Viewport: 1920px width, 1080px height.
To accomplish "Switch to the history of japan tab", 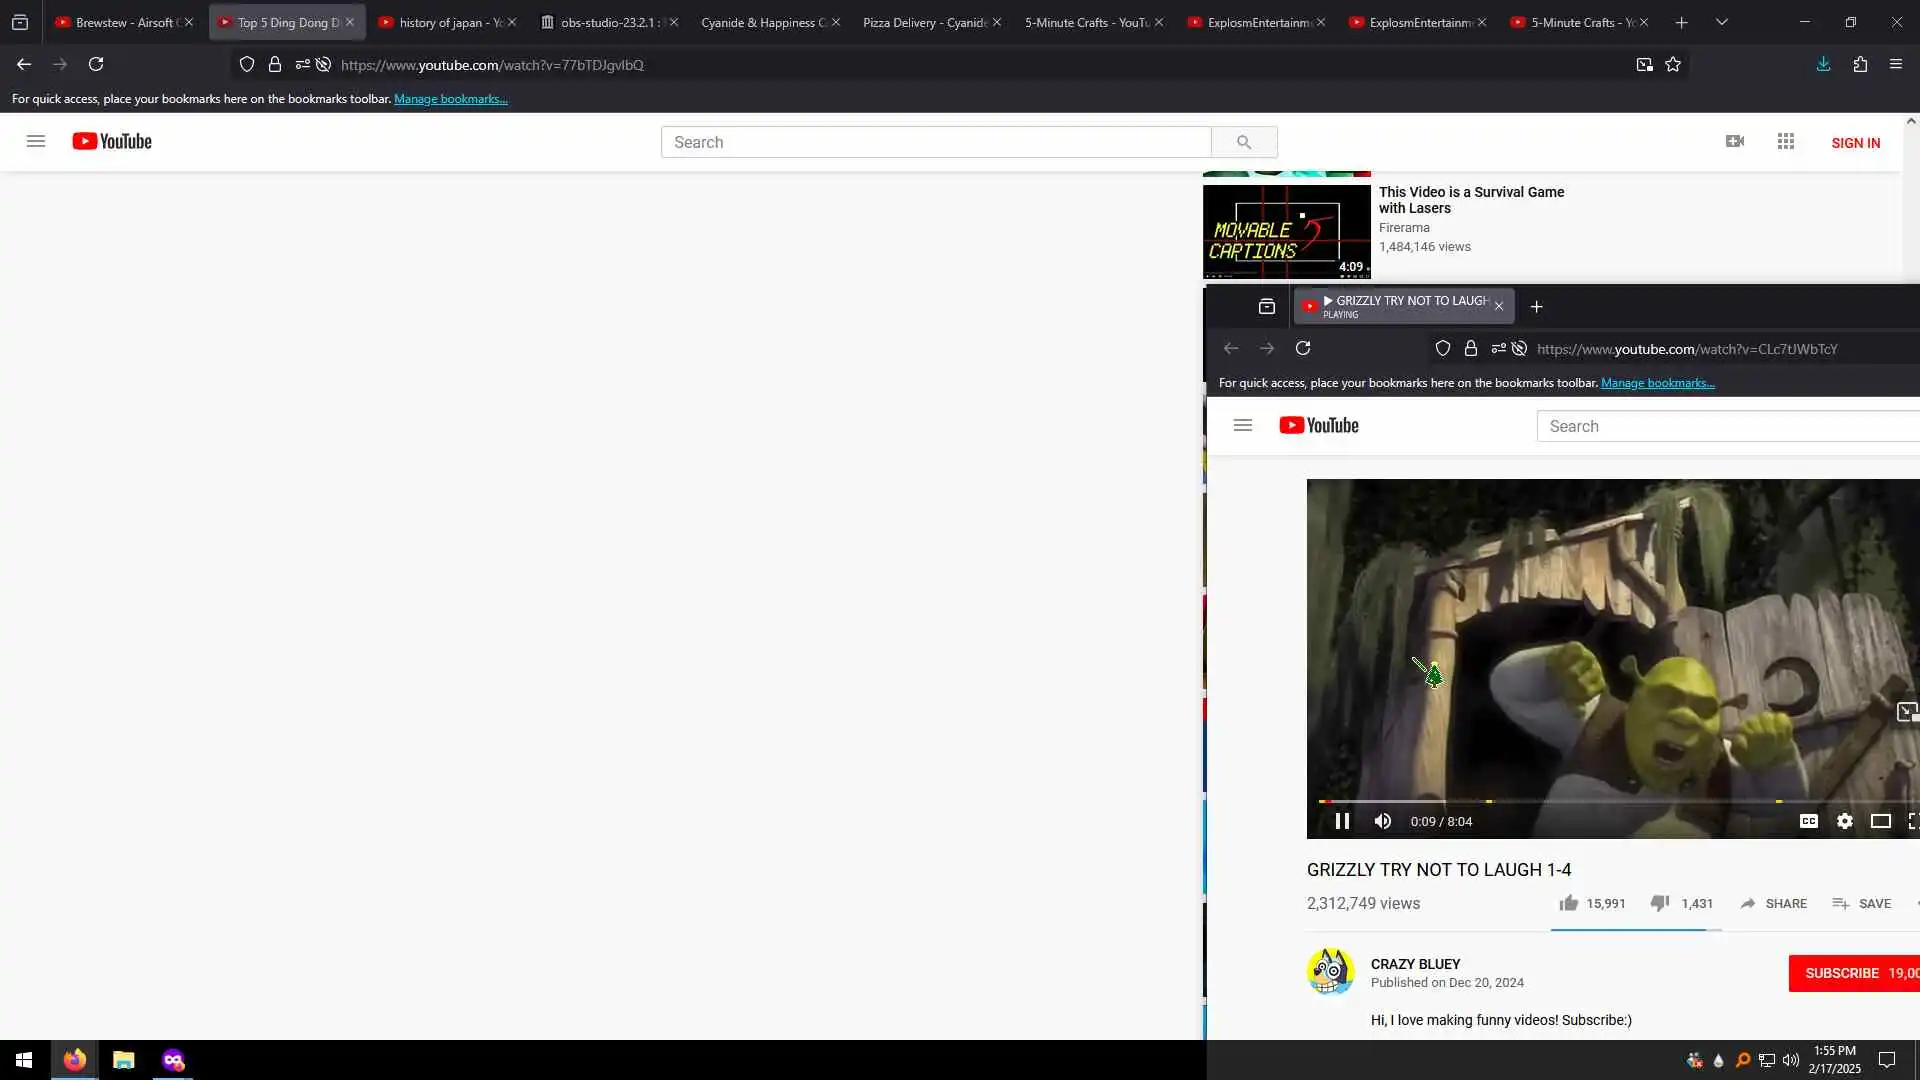I will tap(443, 22).
